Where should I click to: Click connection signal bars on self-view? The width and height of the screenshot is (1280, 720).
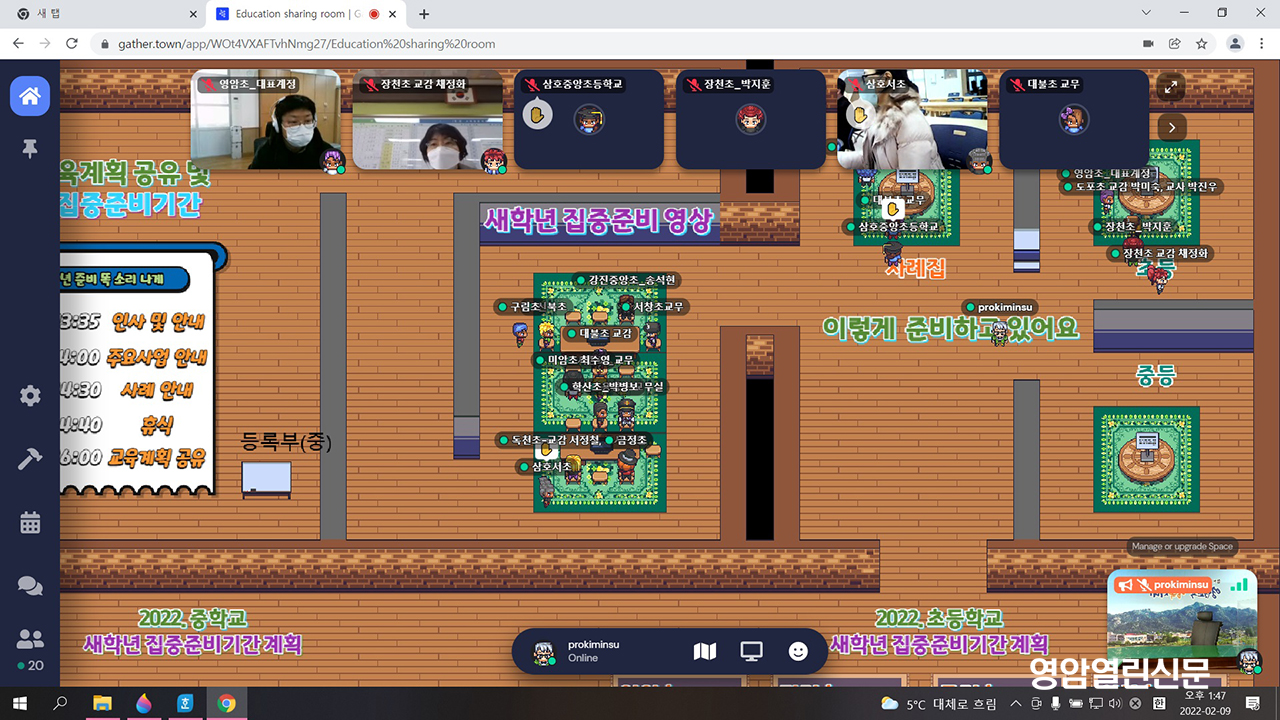coord(1239,583)
